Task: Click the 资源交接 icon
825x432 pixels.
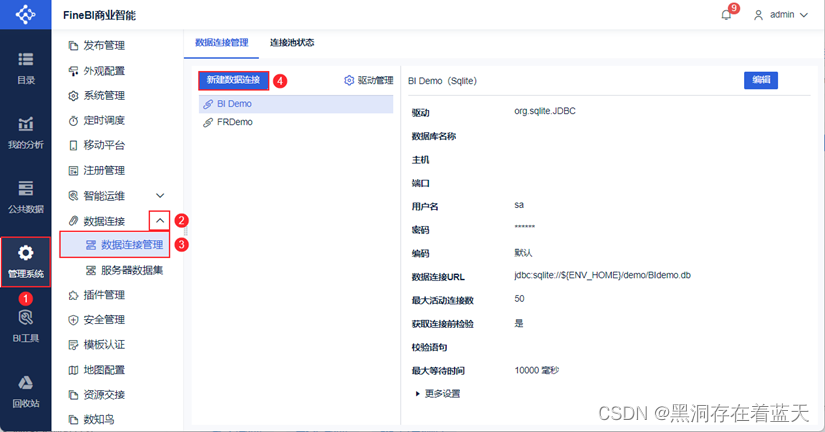Action: (73, 395)
